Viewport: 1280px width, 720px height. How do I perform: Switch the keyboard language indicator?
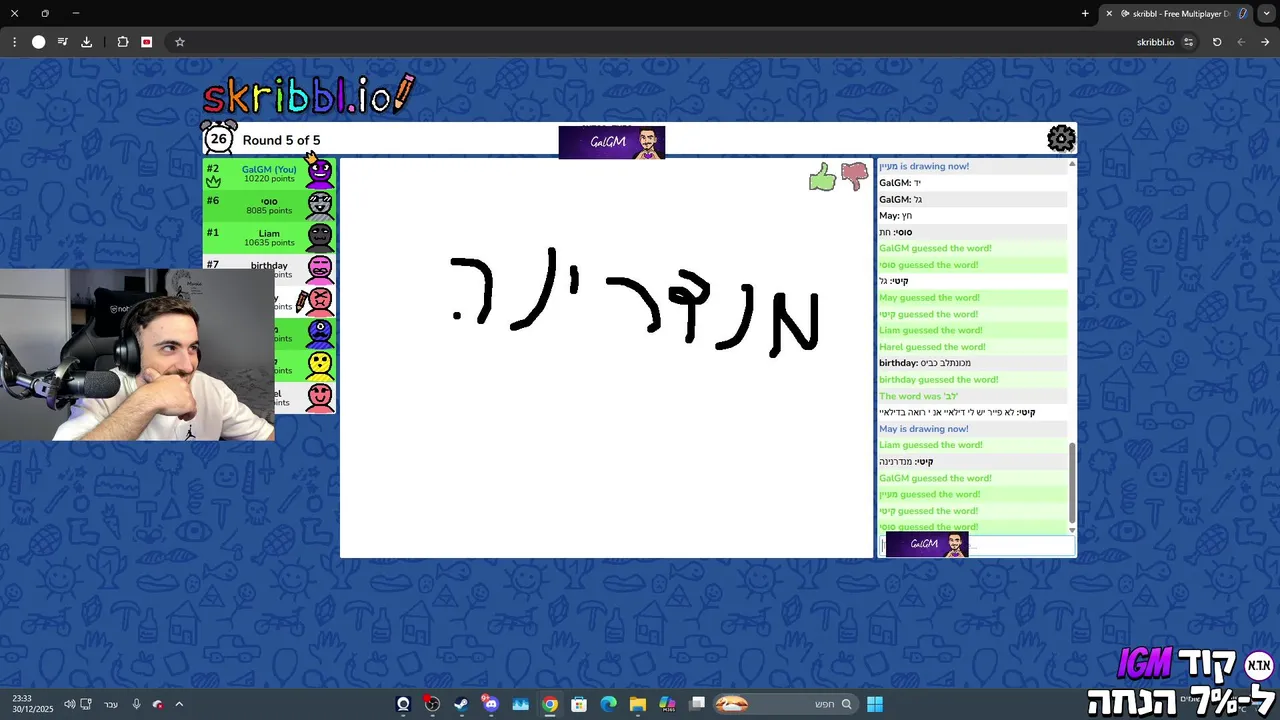tap(111, 704)
